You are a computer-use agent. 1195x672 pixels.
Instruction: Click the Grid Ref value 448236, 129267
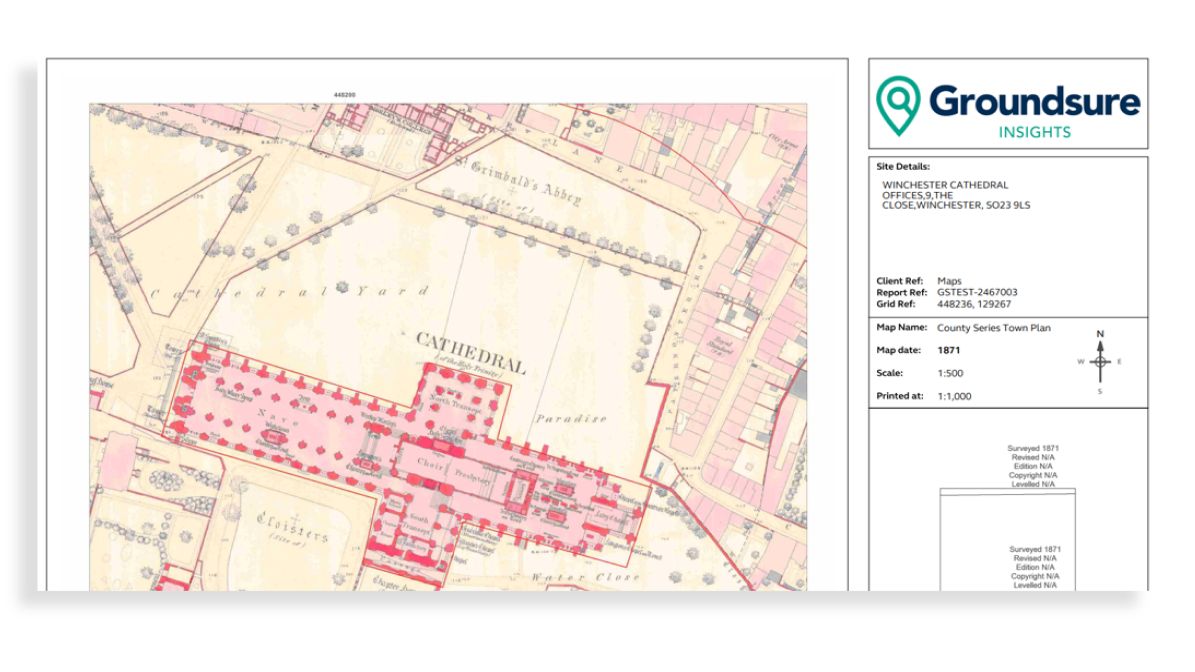click(973, 304)
